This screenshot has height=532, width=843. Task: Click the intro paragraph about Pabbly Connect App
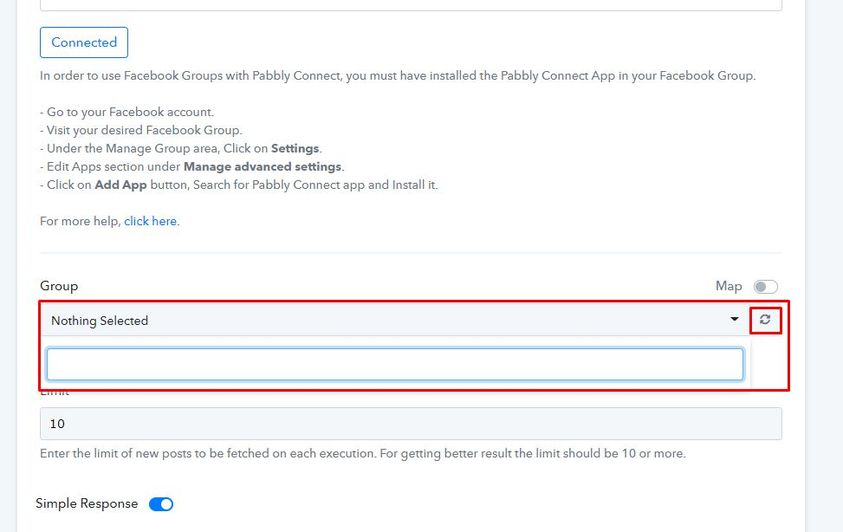pos(398,76)
